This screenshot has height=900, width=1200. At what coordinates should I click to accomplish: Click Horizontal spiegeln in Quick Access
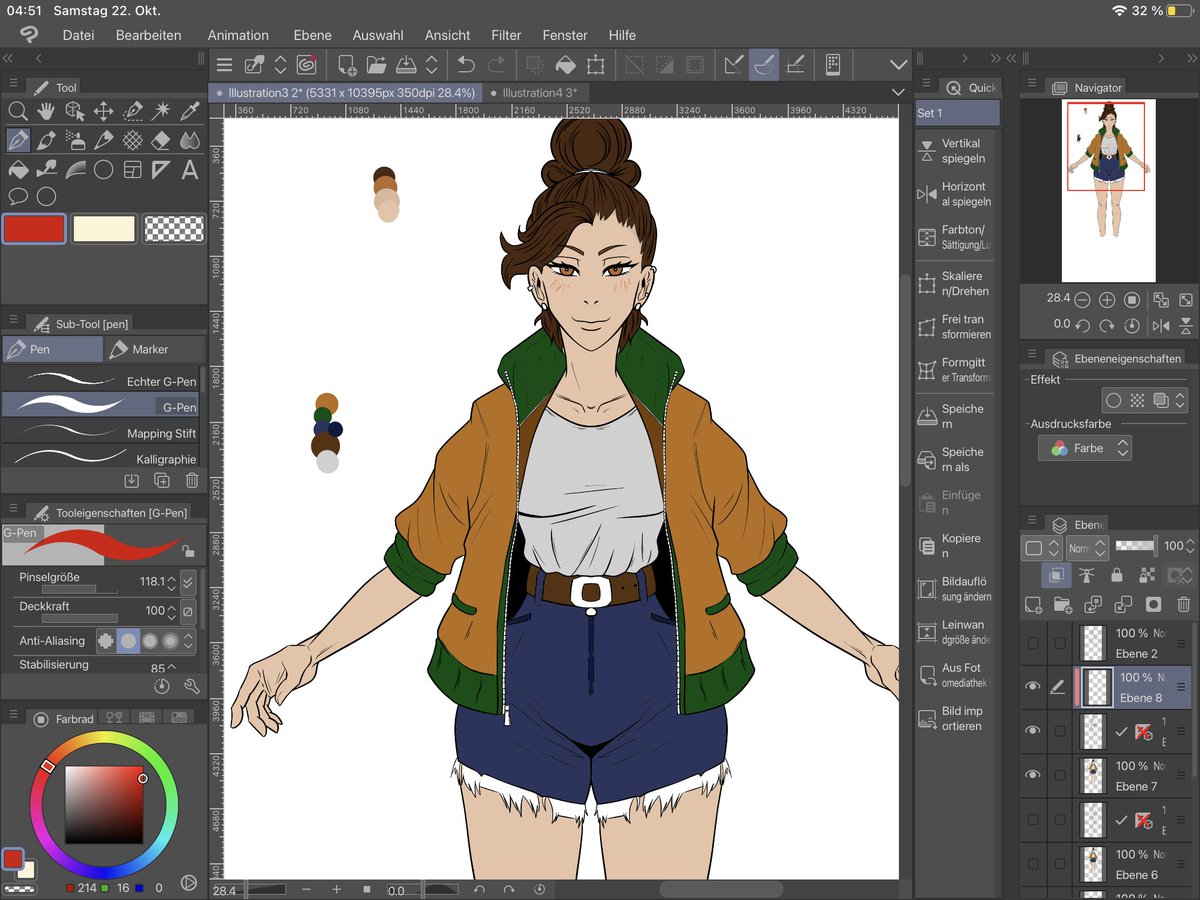click(x=957, y=194)
